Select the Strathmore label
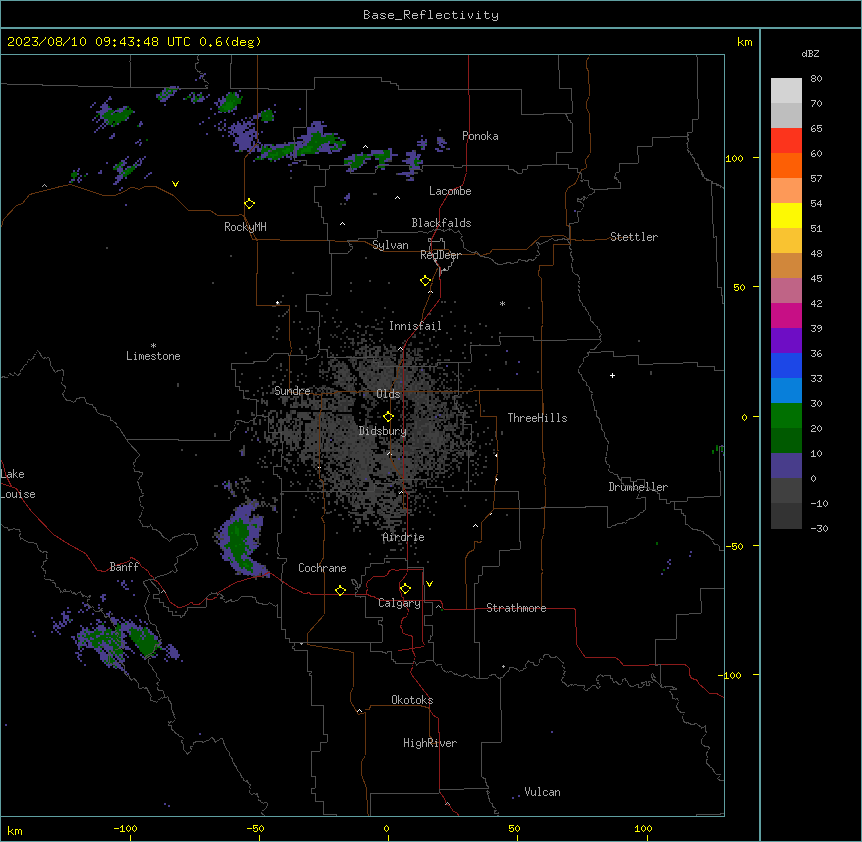The height and width of the screenshot is (842, 862). (x=516, y=608)
